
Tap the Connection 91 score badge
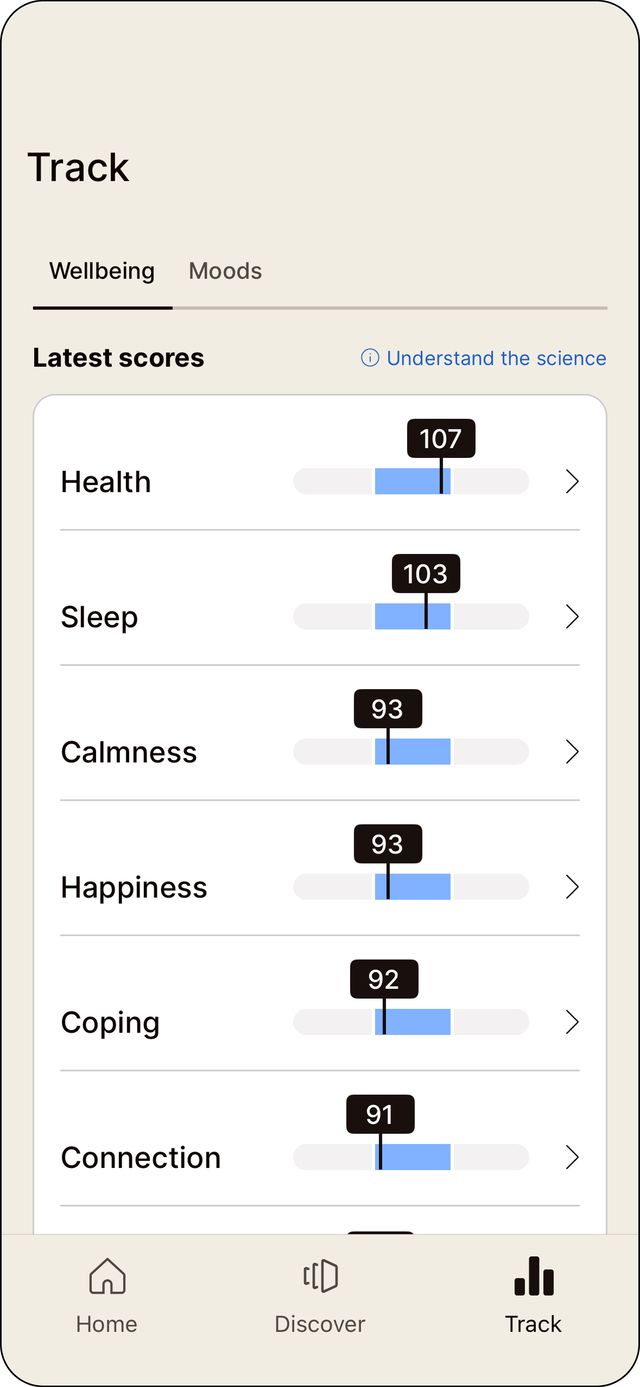coord(380,1114)
